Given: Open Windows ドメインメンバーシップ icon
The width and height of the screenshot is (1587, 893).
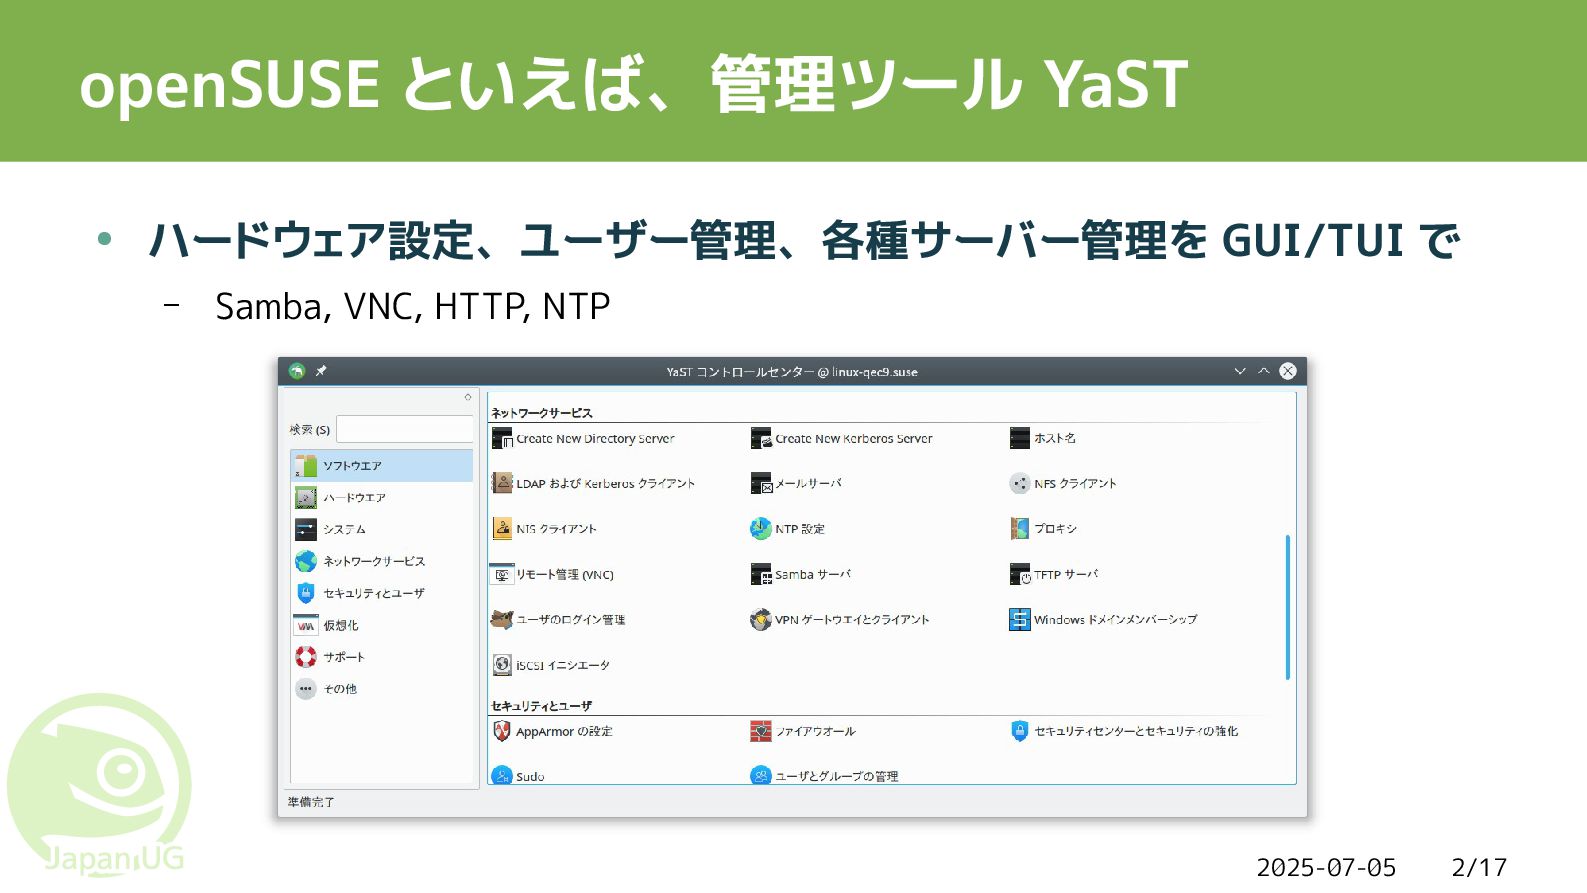Looking at the screenshot, I should [x=1020, y=619].
